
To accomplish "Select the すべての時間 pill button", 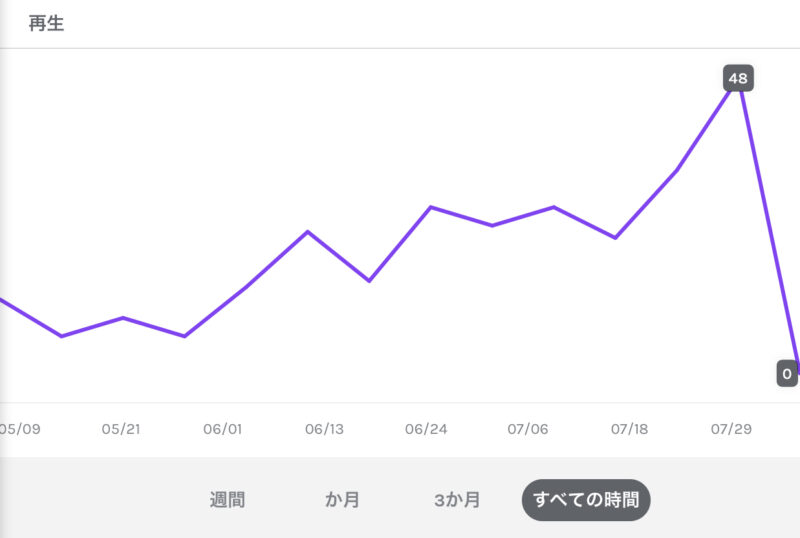I will 586,500.
